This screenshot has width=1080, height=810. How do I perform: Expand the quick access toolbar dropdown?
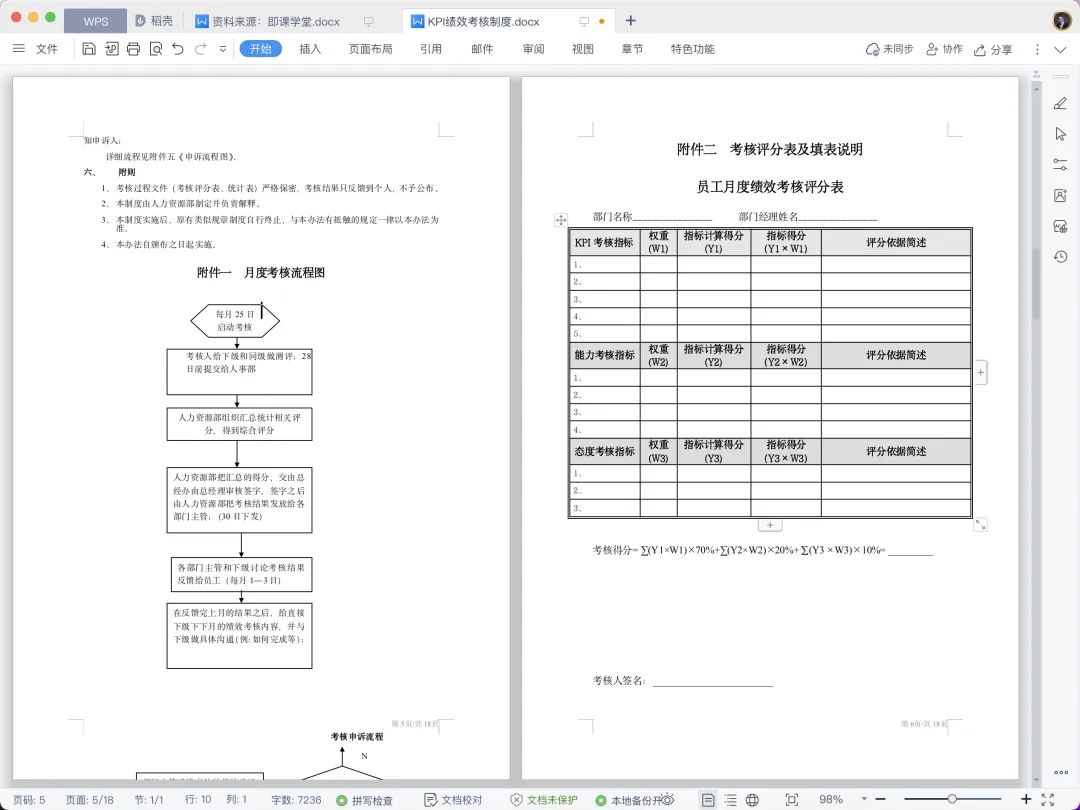click(x=222, y=49)
